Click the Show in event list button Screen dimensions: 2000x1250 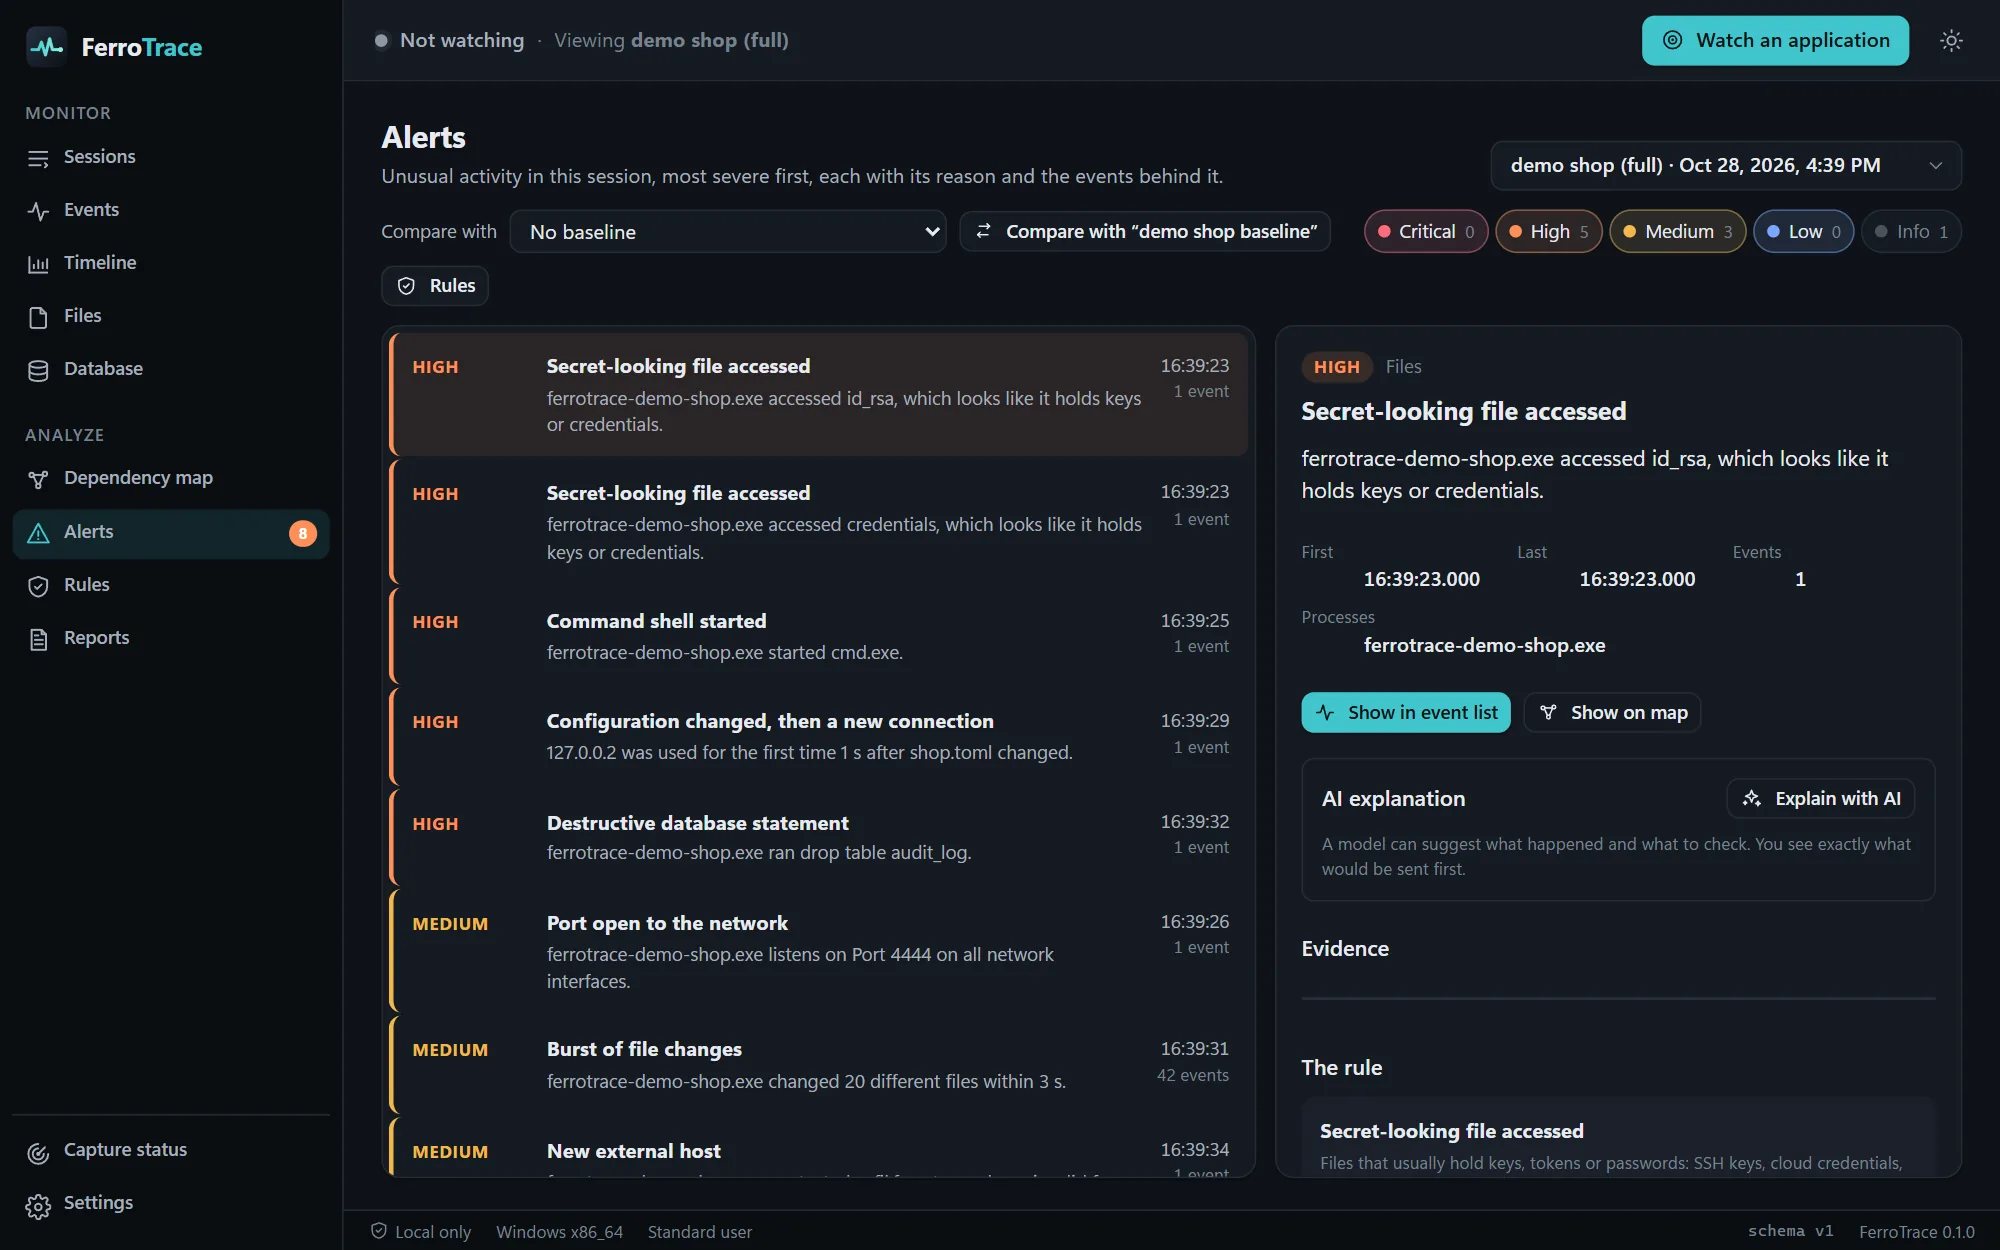pos(1406,713)
